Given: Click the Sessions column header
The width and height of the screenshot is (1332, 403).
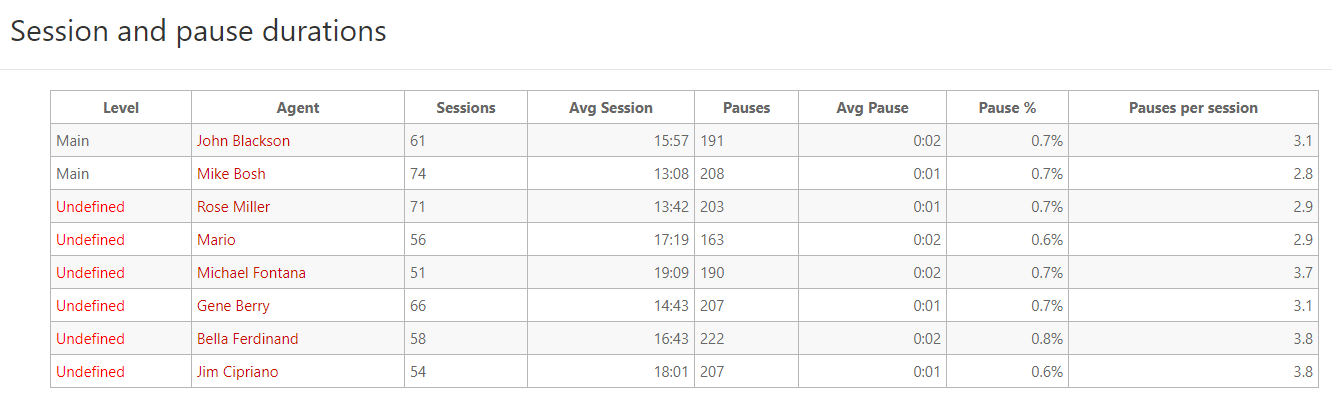Looking at the screenshot, I should click(x=466, y=108).
